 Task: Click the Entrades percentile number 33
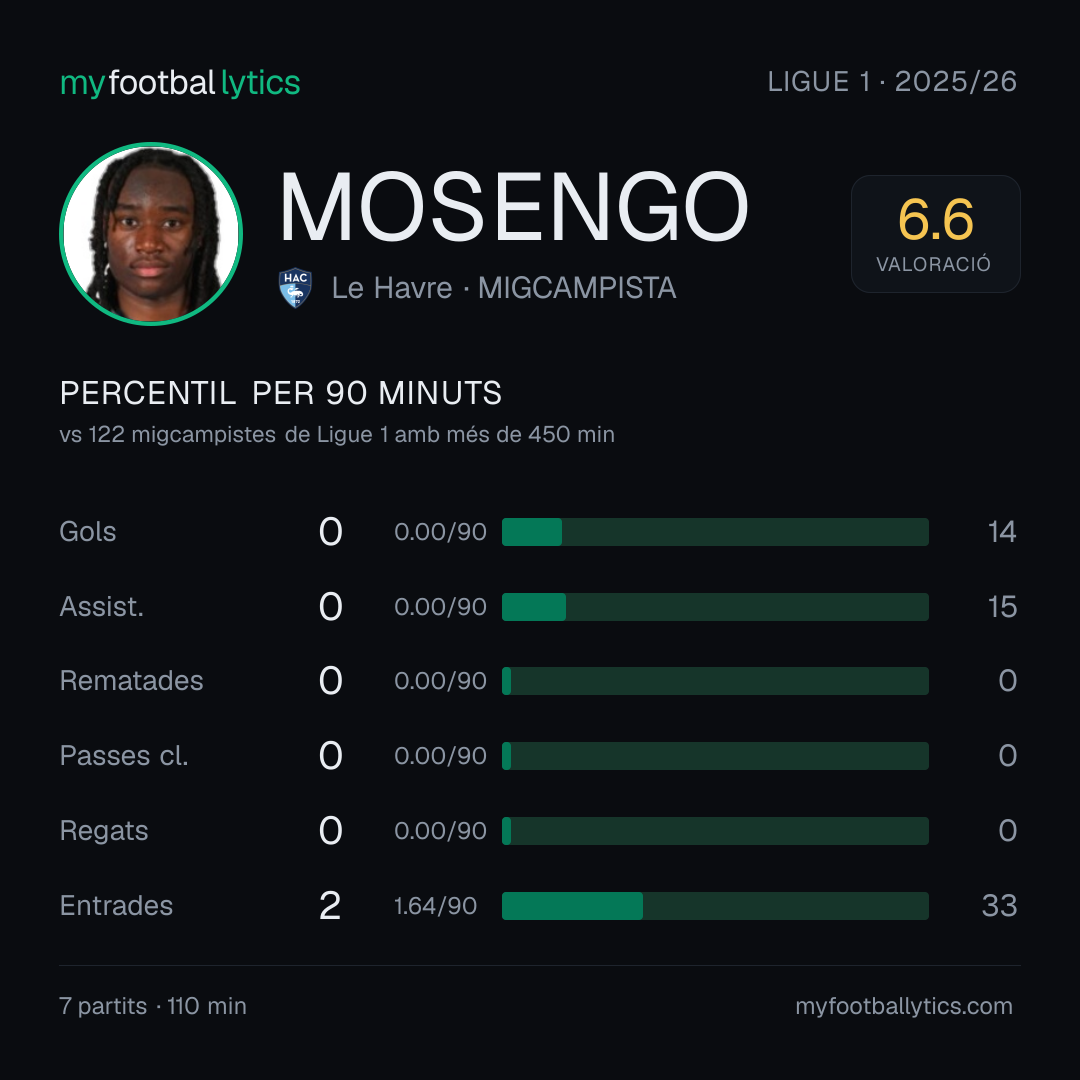[x=999, y=906]
